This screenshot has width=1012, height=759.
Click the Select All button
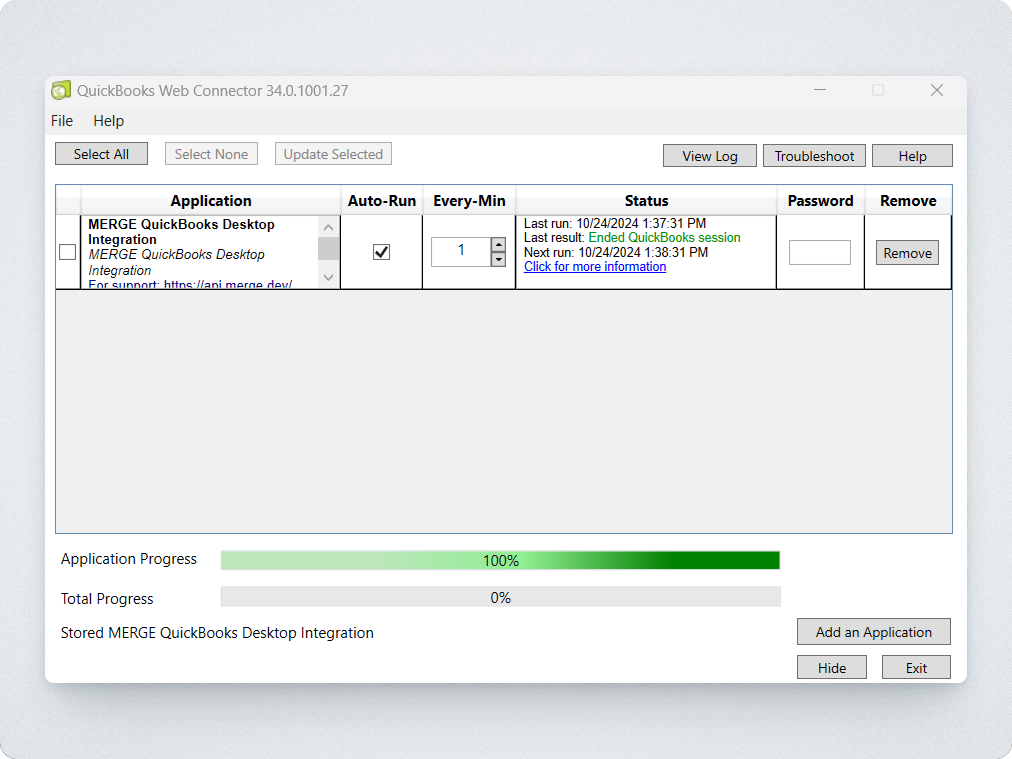pos(101,154)
